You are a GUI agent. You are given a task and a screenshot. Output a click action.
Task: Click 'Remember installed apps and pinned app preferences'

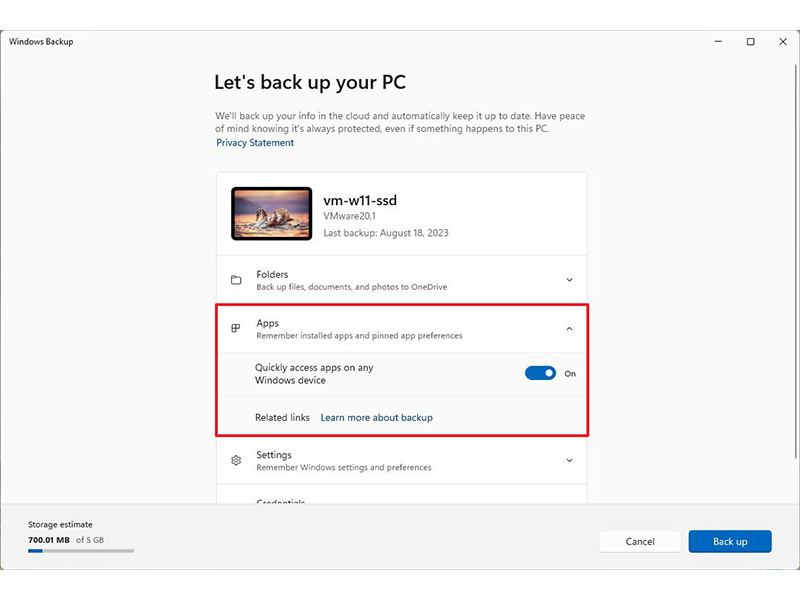pos(359,336)
